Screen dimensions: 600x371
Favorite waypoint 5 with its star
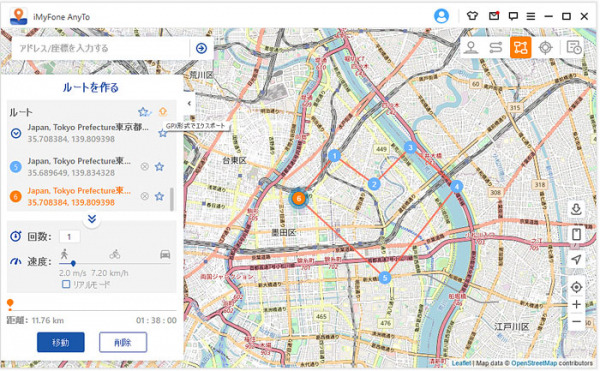tap(160, 167)
